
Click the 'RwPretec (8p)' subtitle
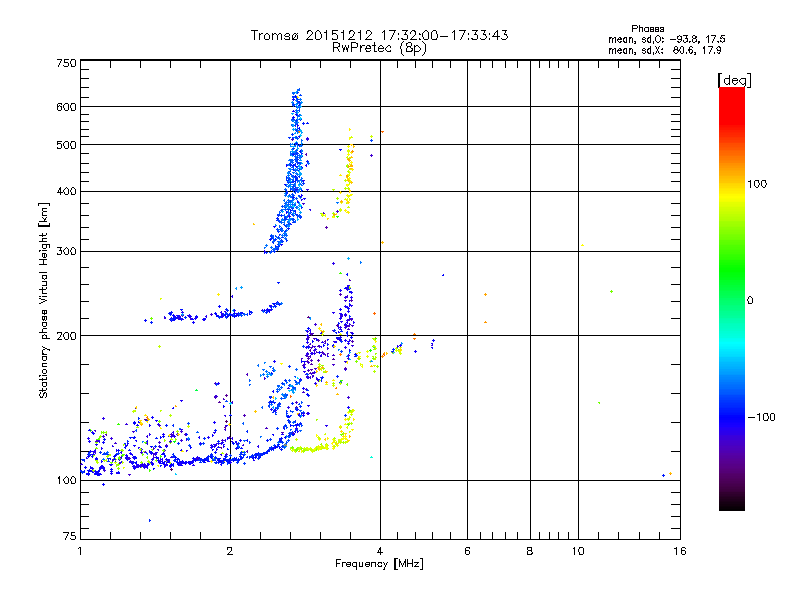pyautogui.click(x=379, y=48)
